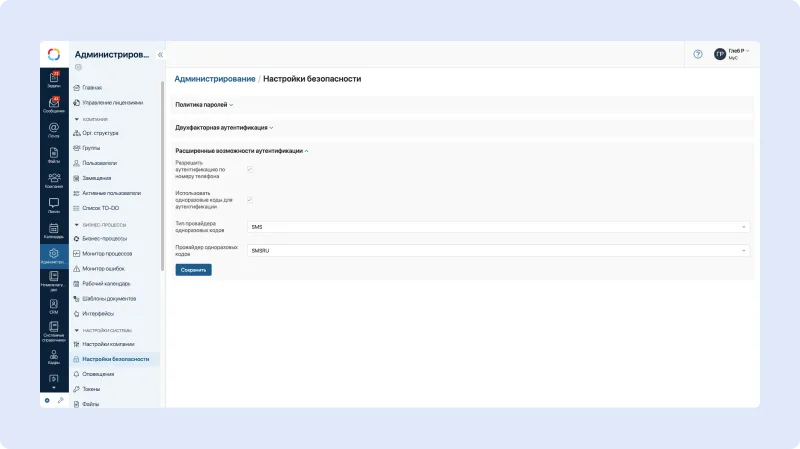Click the play-icon section below Кадры
The image size is (800, 449).
point(54,379)
